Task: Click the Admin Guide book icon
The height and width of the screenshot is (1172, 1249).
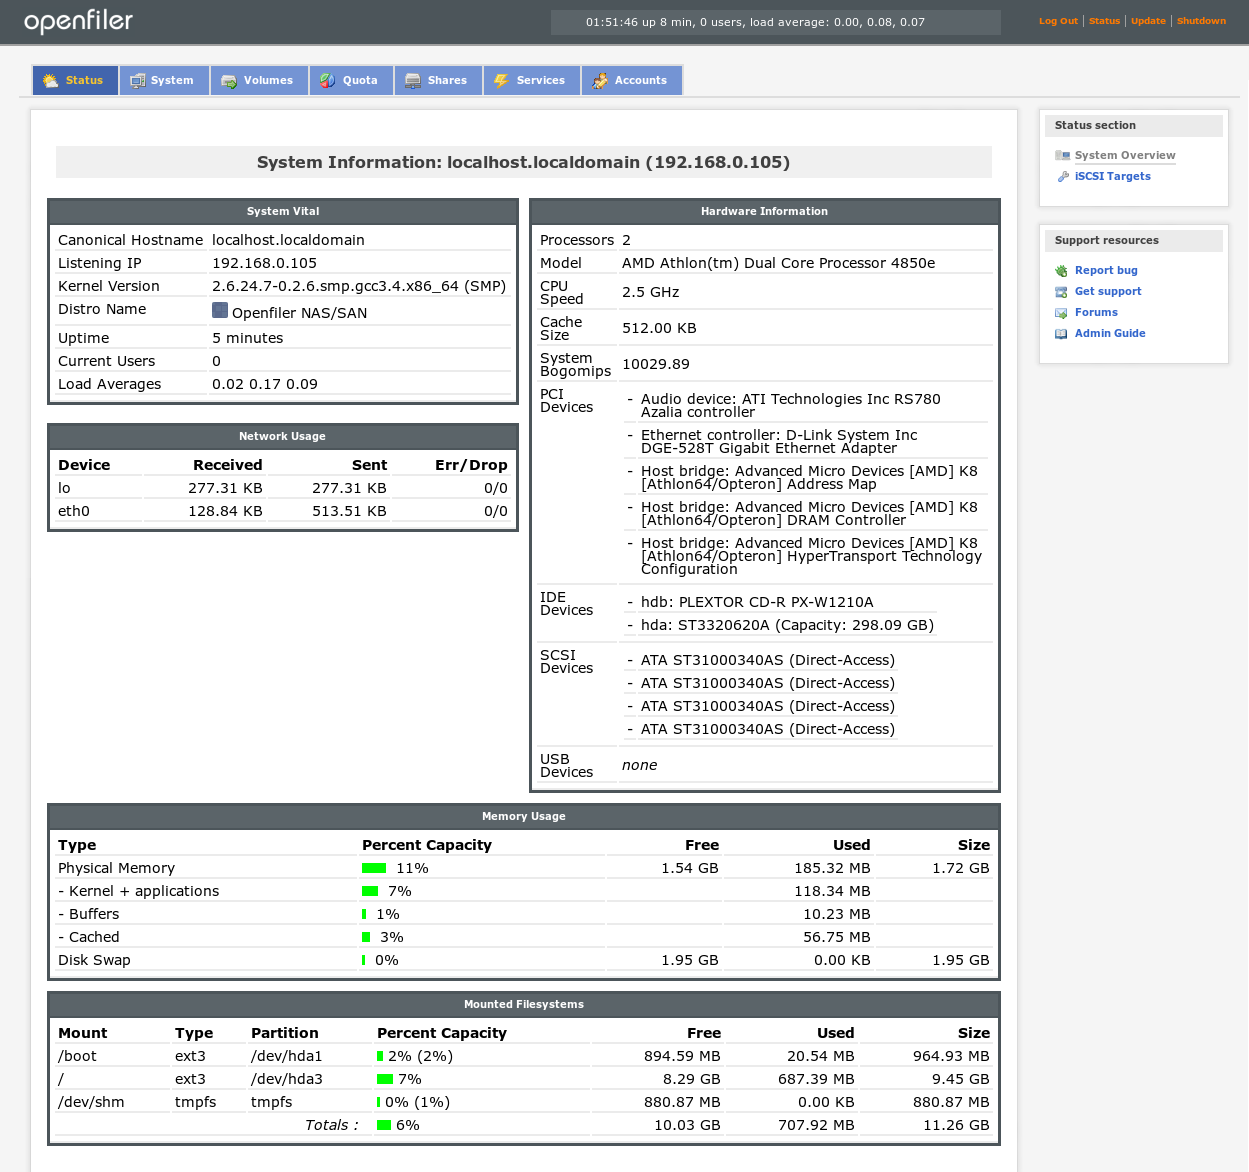Action: click(1061, 334)
